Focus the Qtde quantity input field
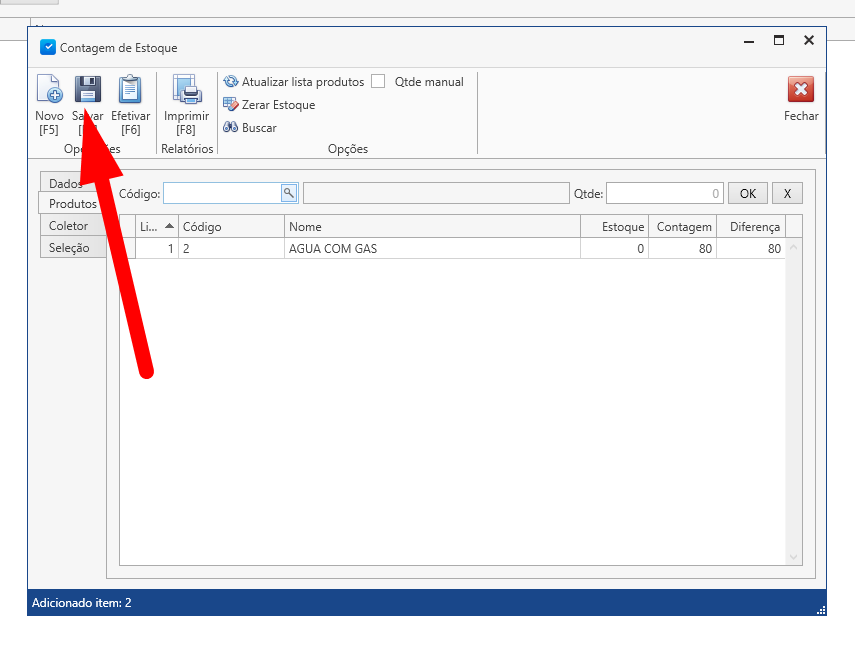855x648 pixels. pyautogui.click(x=663, y=194)
